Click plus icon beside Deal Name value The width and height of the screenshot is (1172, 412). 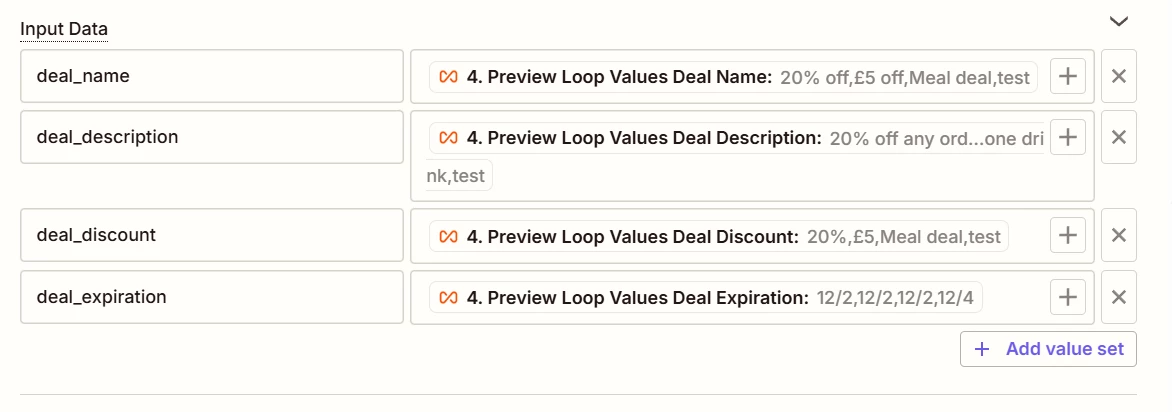(1067, 76)
